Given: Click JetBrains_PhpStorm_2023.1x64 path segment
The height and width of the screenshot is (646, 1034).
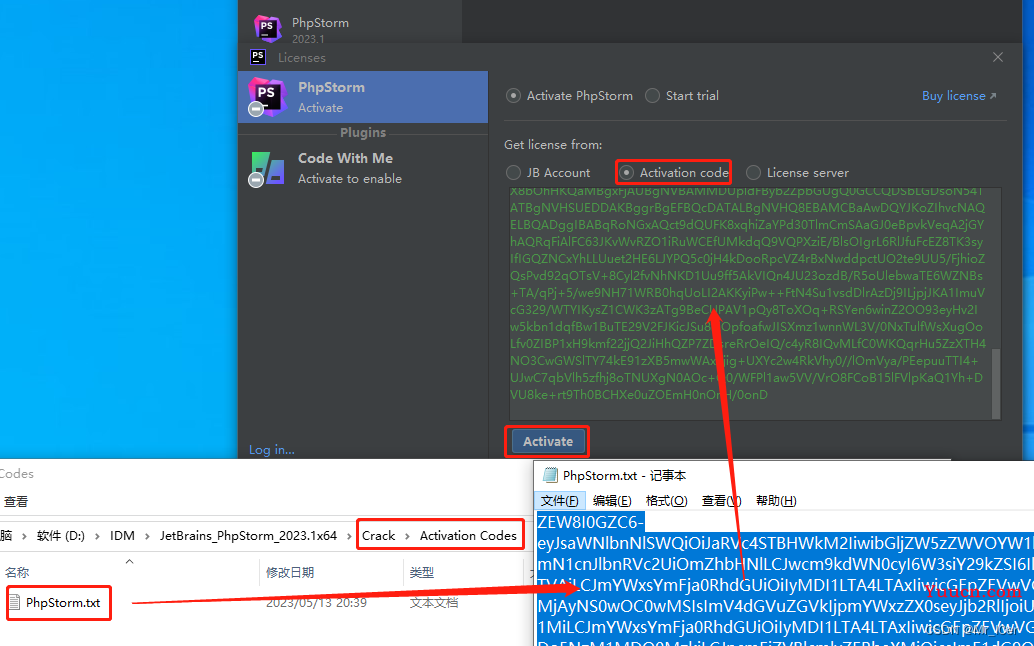Looking at the screenshot, I should 249,535.
